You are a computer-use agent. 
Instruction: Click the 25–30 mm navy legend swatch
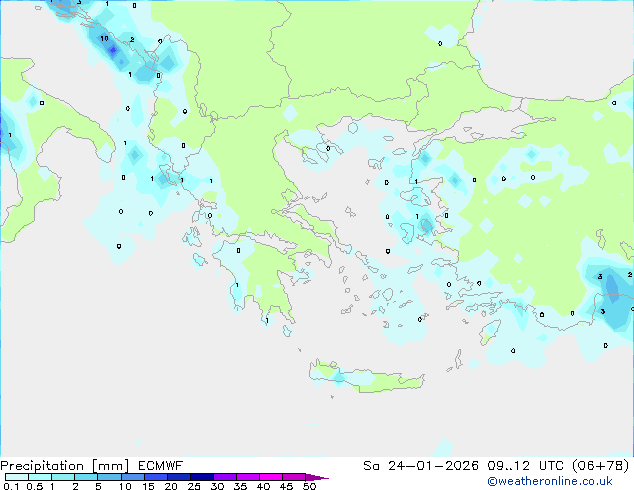click(202, 477)
